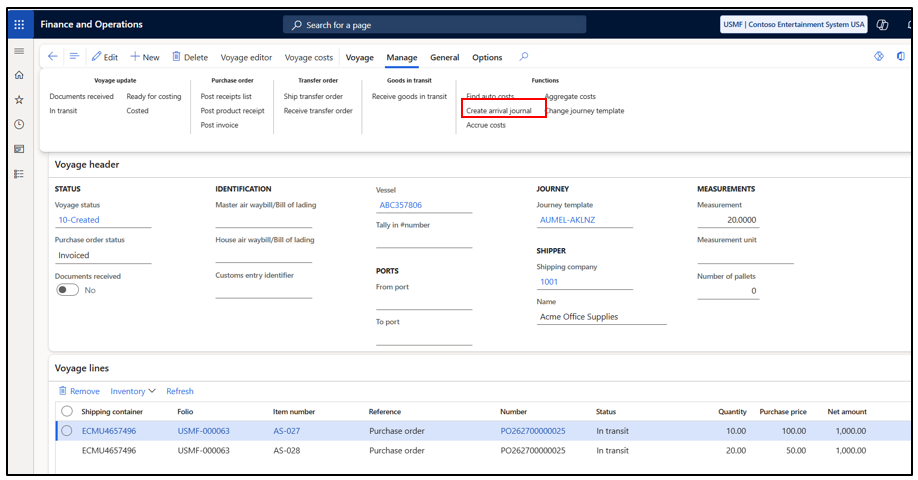Viewport: 918px width, 480px height.
Task: Open item number AS-027 link
Action: pos(287,431)
